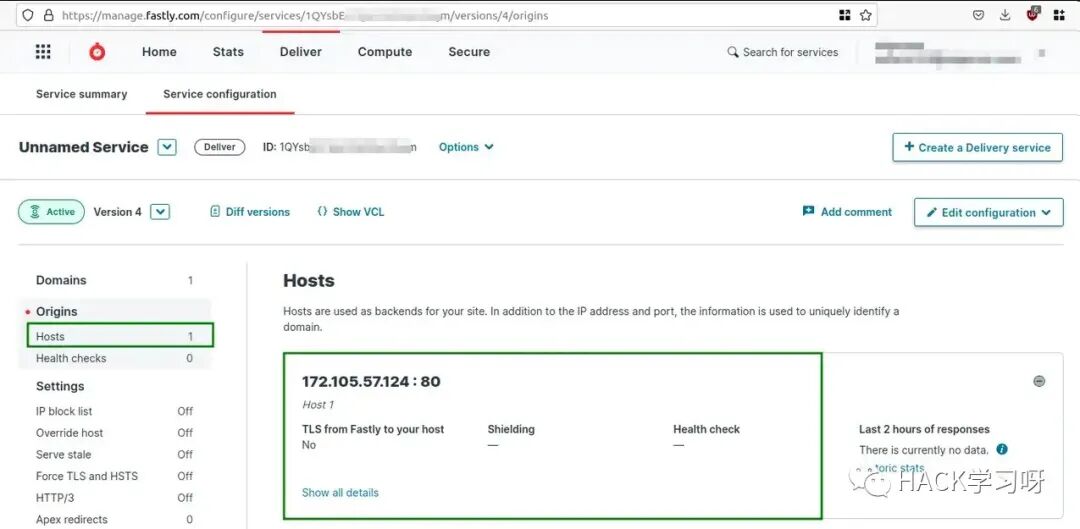The width and height of the screenshot is (1080, 529).
Task: Click the shield icon in the address bar
Action: tap(28, 15)
